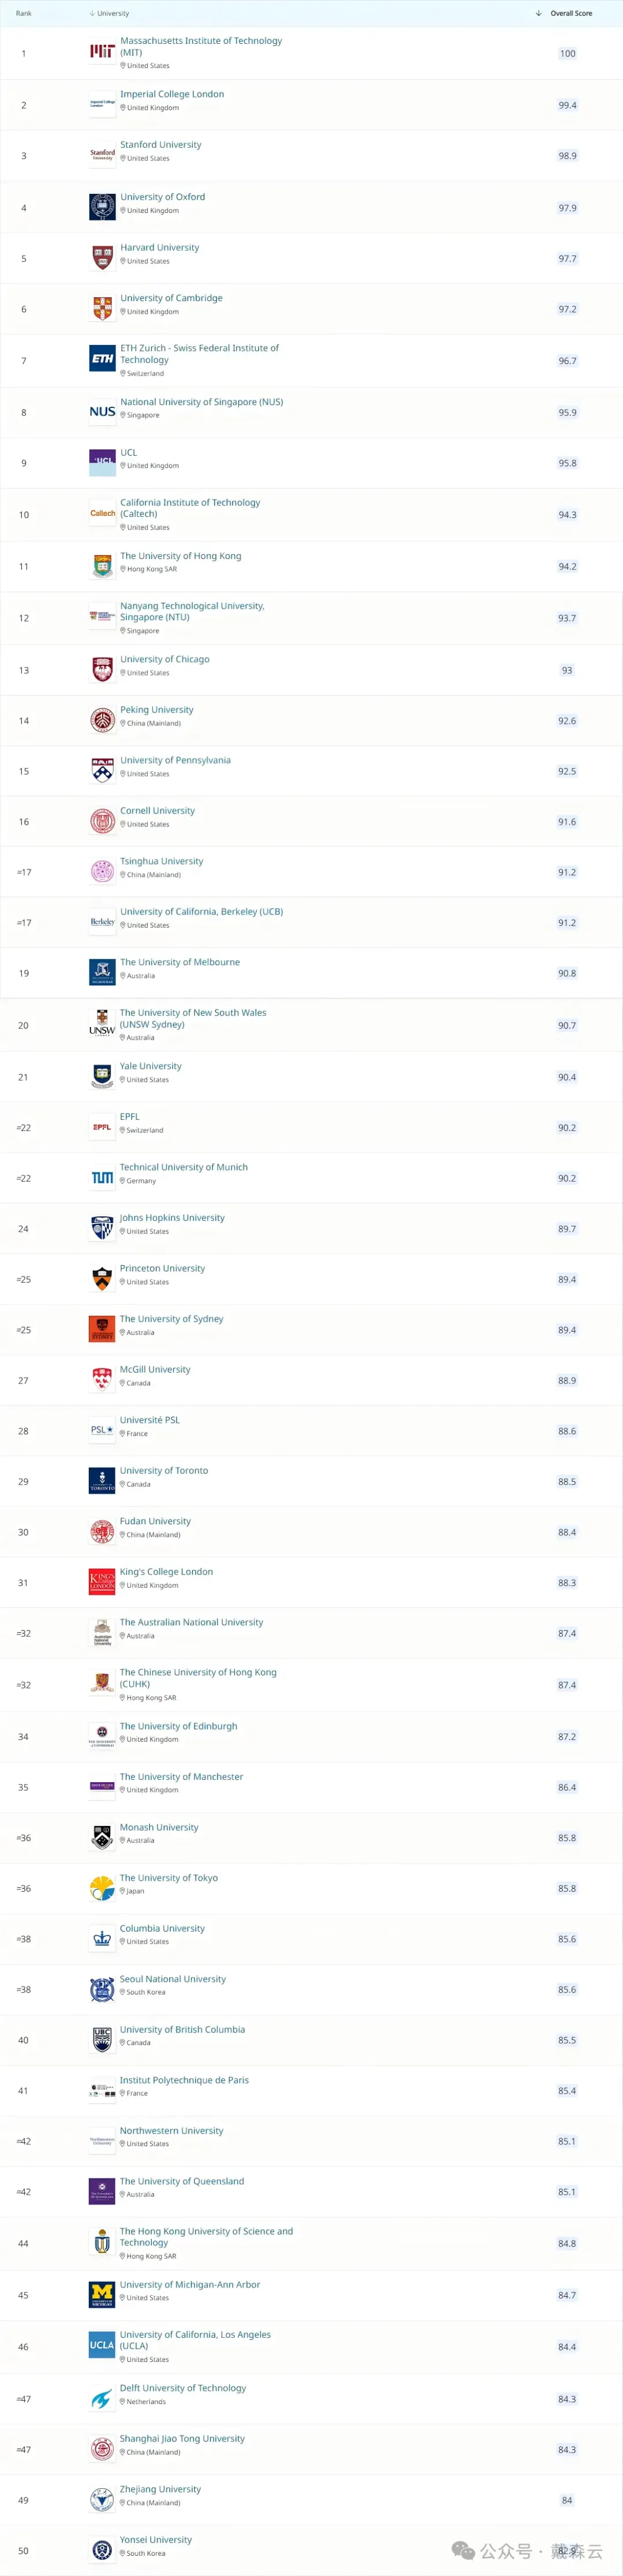Click the NUS logo icon
The width and height of the screenshot is (623, 2576).
[102, 412]
